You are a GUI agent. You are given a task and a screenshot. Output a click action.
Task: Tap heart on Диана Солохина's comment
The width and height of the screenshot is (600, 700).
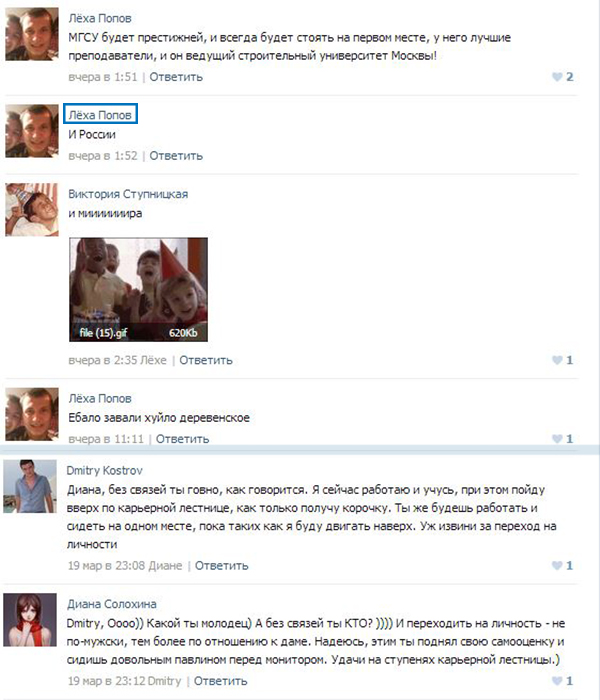coord(557,680)
